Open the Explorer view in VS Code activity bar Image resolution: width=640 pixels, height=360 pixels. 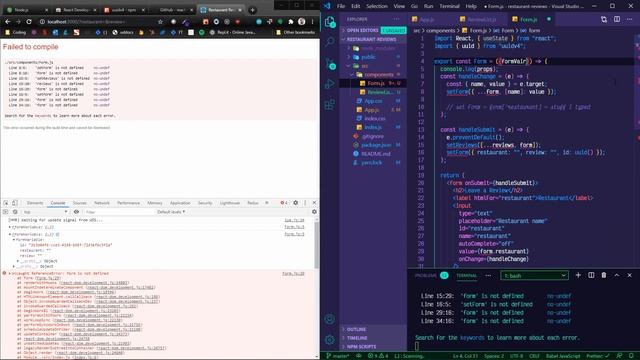(330, 22)
